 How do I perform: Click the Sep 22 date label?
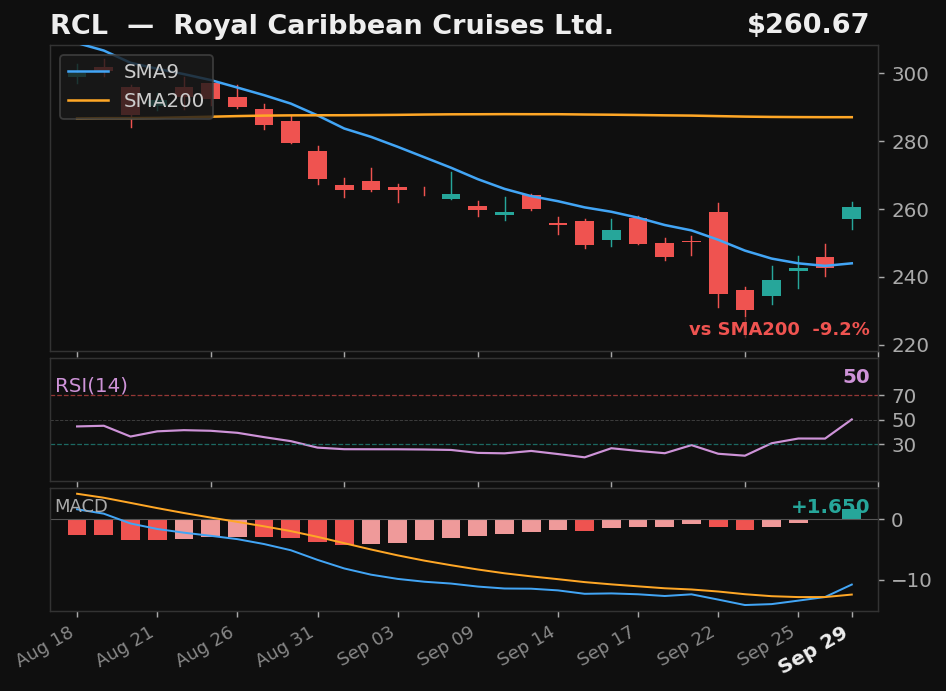point(688,646)
